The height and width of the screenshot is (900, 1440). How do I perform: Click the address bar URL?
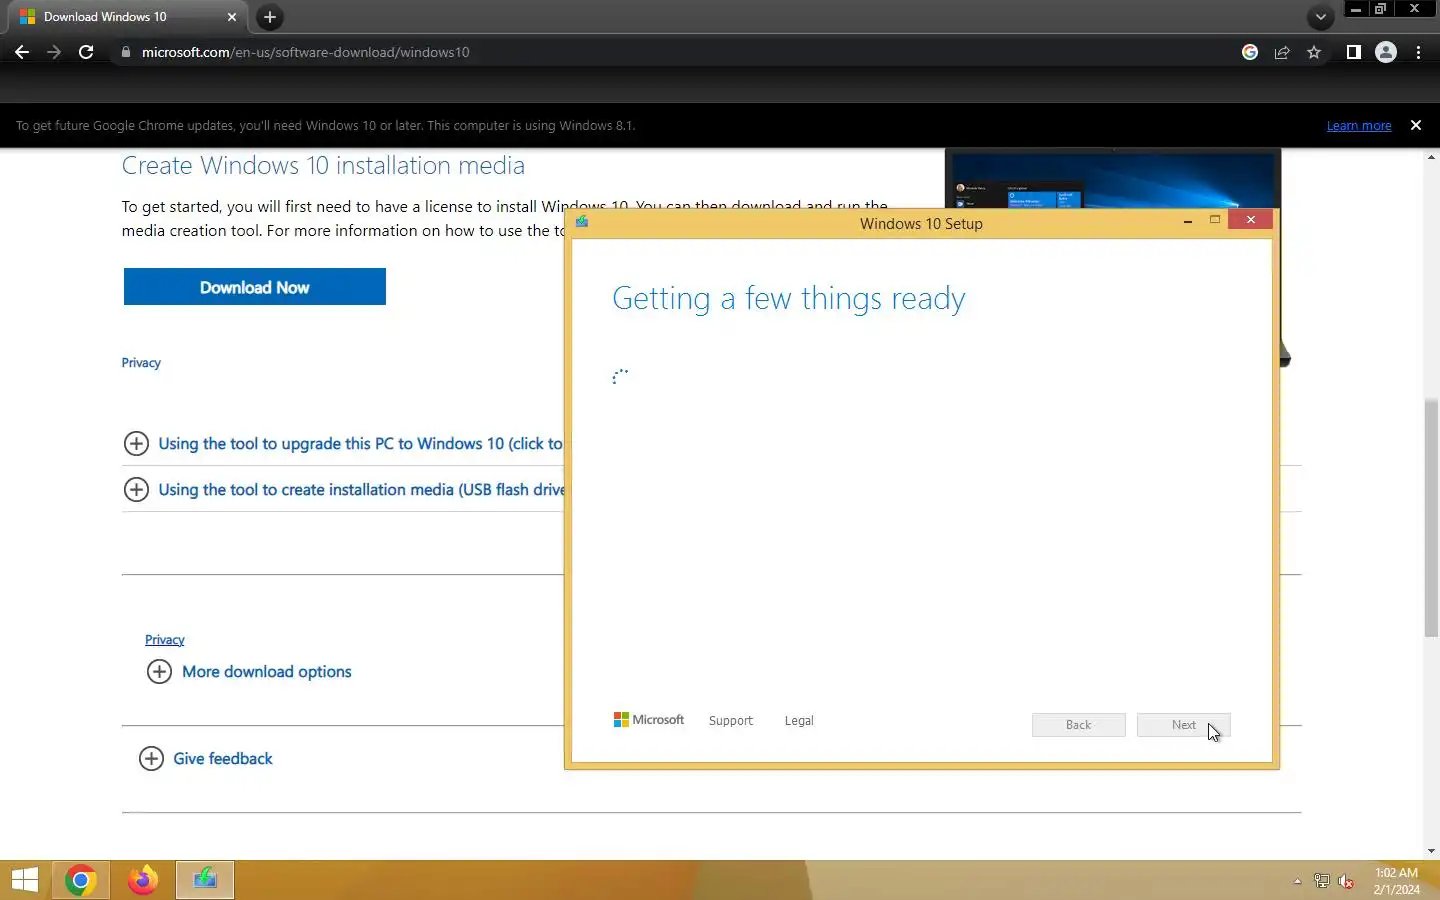click(x=305, y=52)
